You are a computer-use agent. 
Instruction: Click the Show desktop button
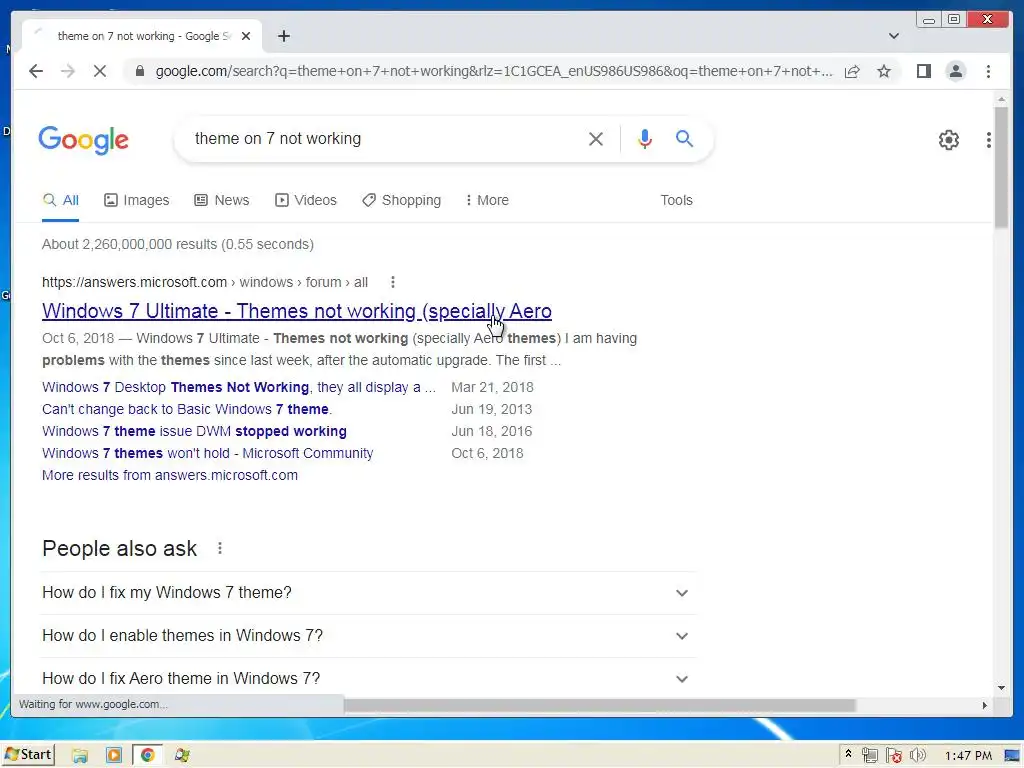click(1012, 756)
